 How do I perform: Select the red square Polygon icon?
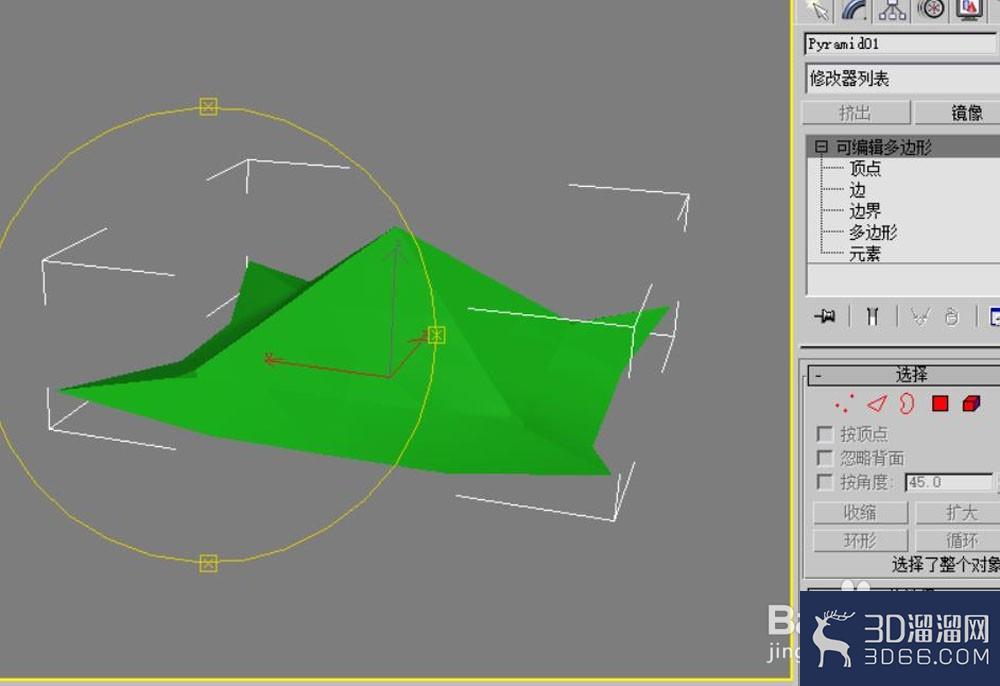coord(940,404)
